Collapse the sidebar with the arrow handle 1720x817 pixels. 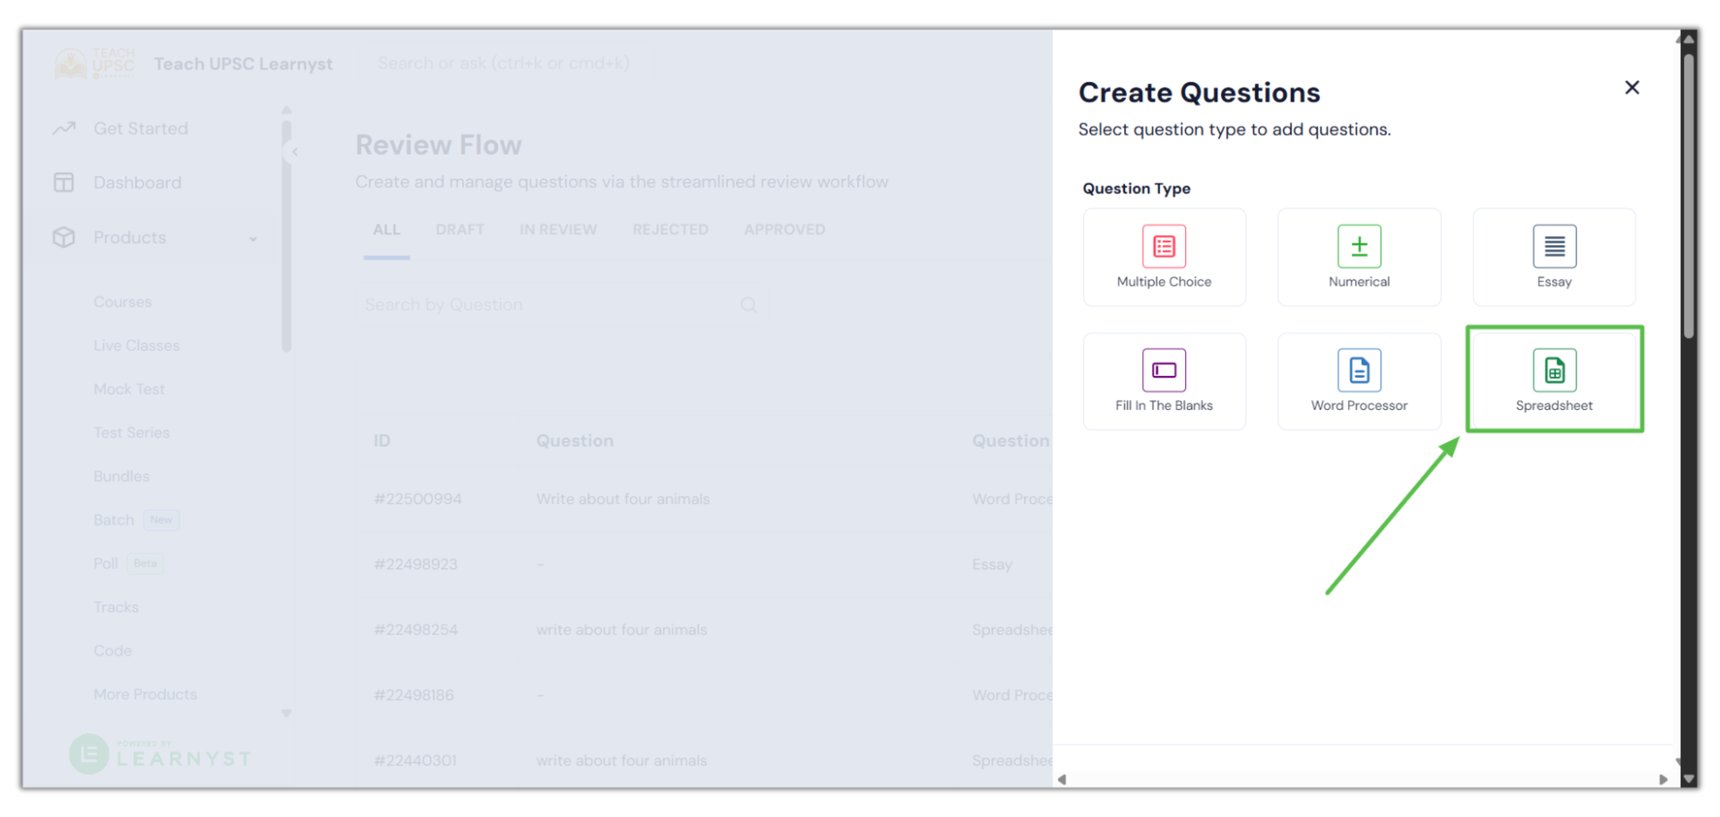[x=295, y=152]
